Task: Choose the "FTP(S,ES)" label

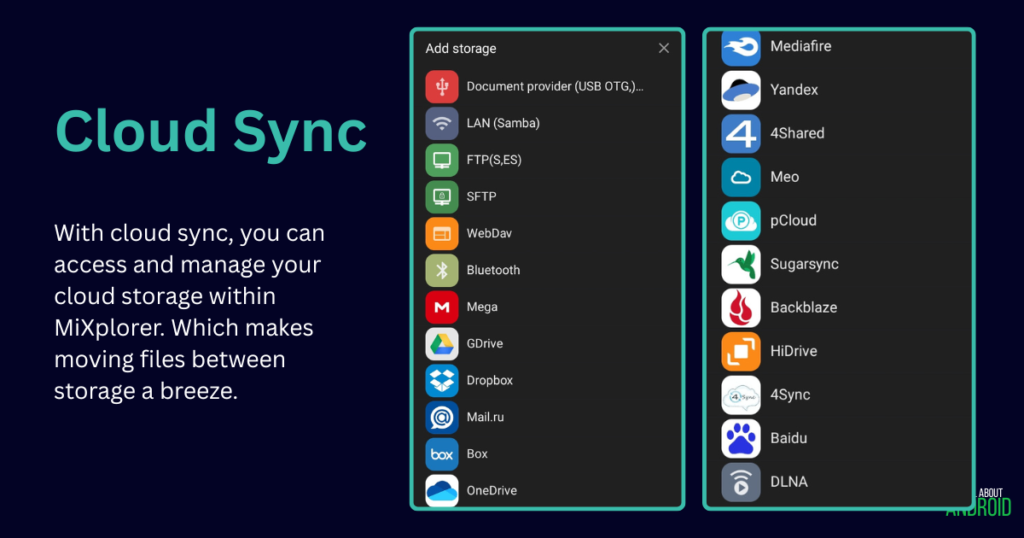Action: click(494, 160)
